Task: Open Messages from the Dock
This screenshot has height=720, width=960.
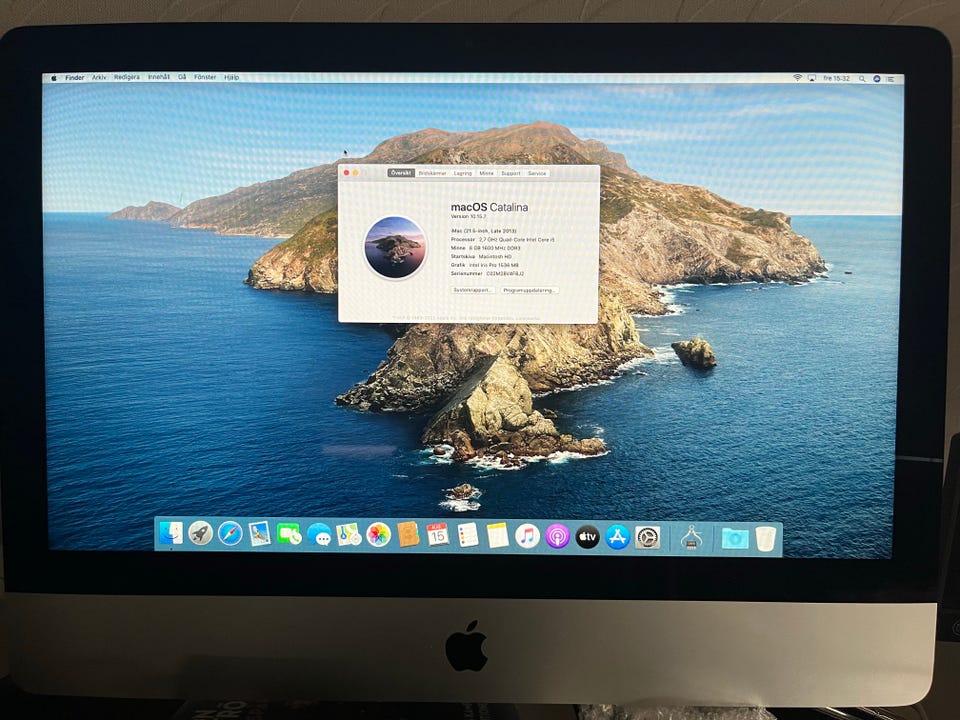Action: (x=319, y=535)
